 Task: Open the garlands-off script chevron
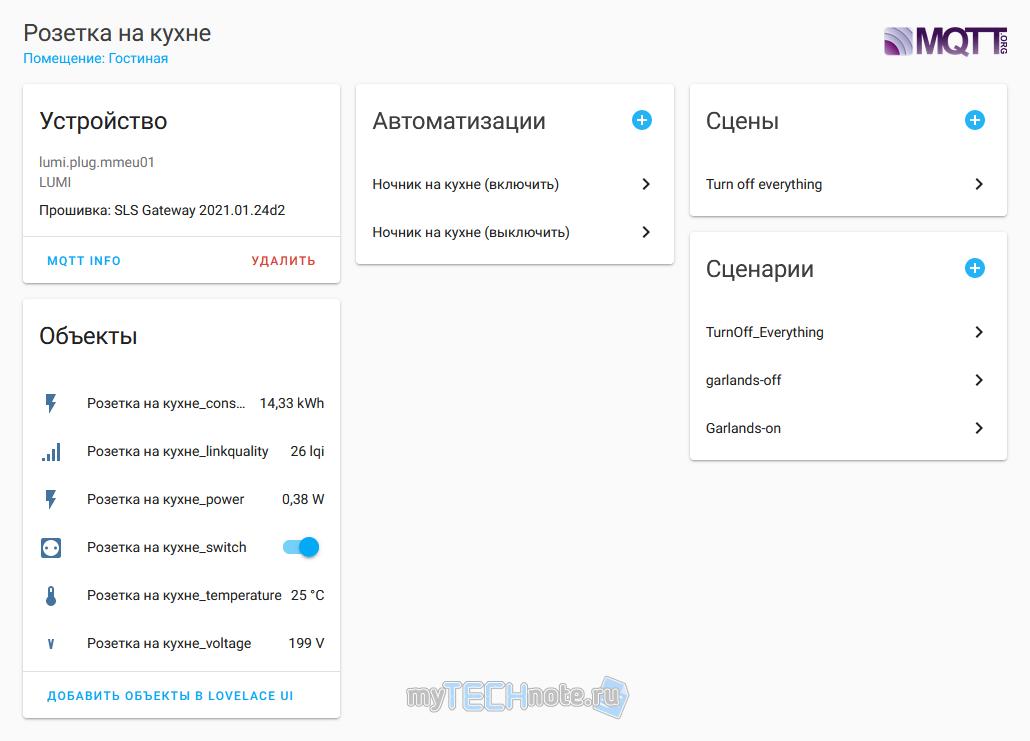pos(979,380)
